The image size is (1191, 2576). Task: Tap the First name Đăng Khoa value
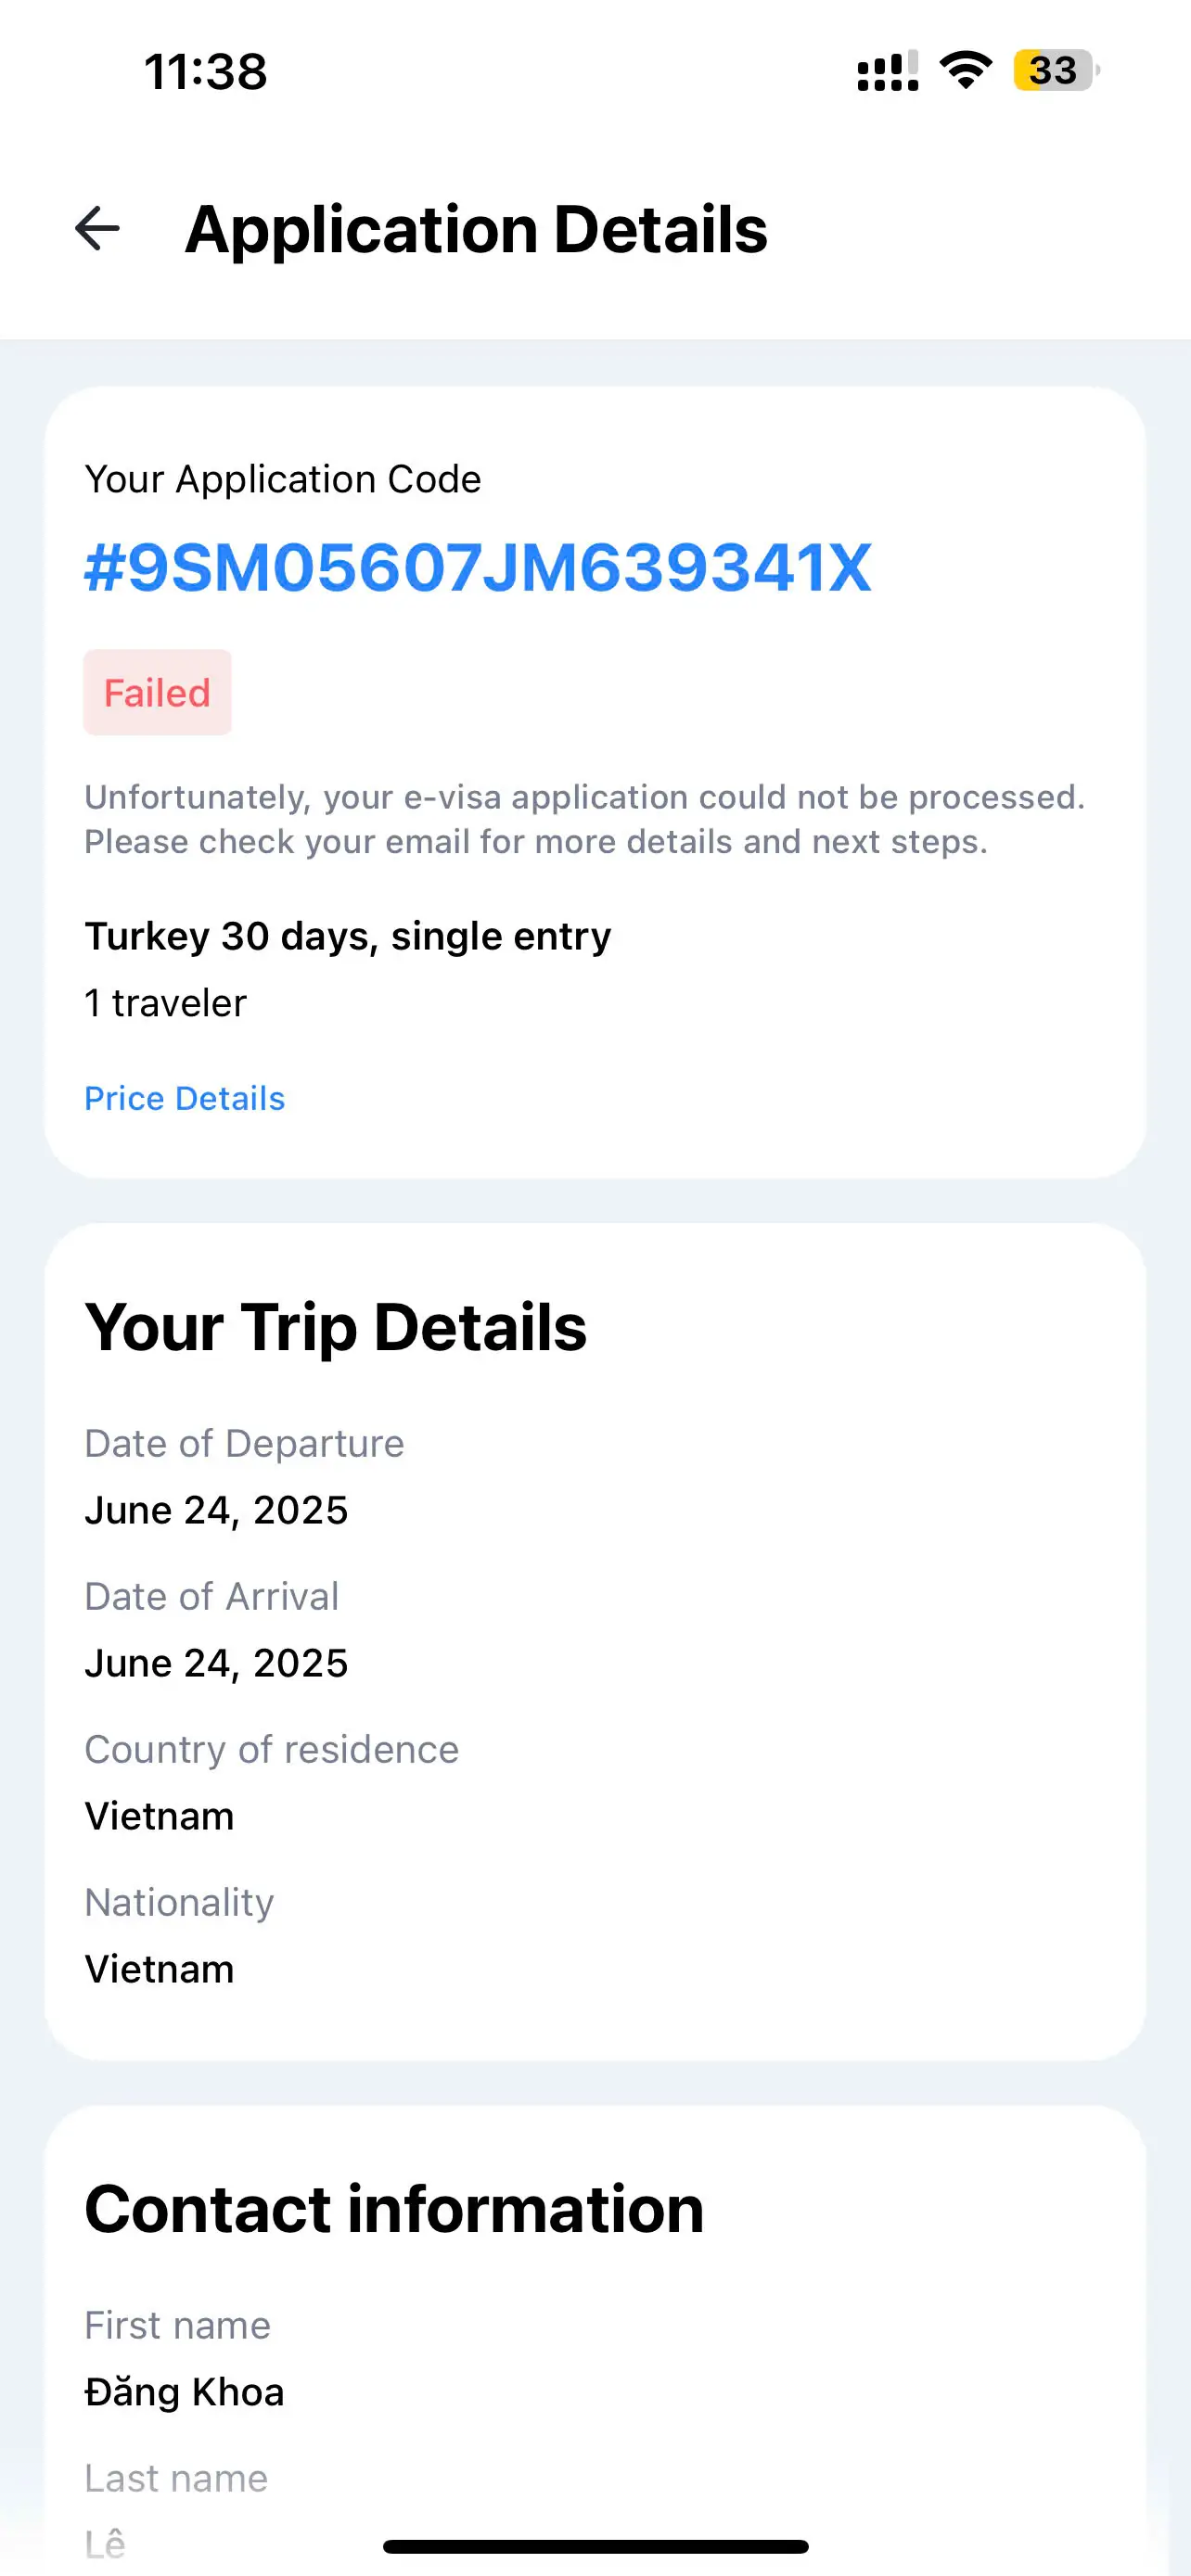tap(184, 2392)
